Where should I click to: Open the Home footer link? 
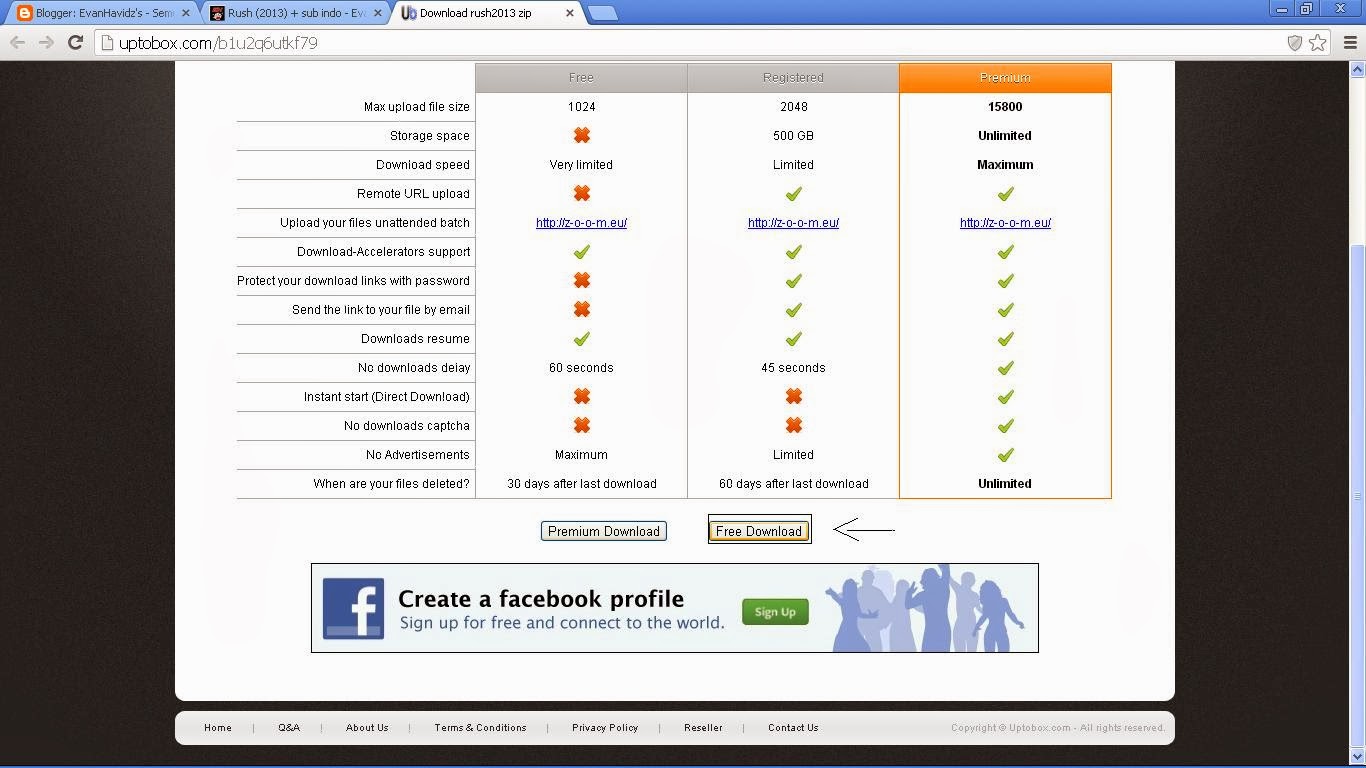coord(217,728)
